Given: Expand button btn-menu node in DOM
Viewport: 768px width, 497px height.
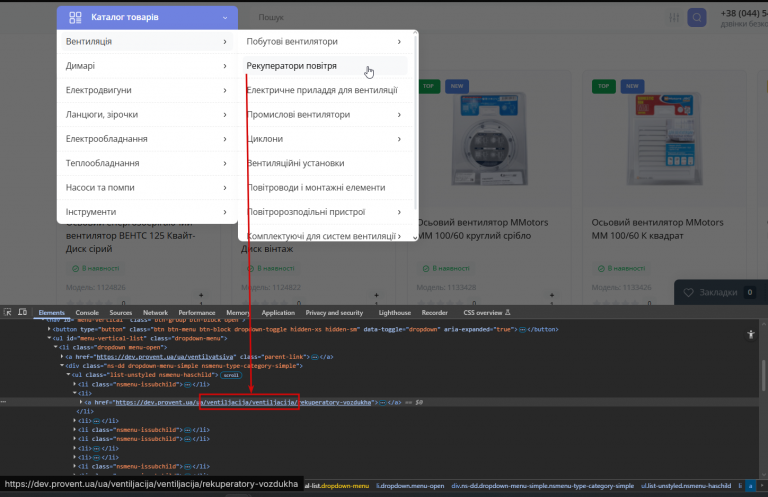Looking at the screenshot, I should 49,330.
